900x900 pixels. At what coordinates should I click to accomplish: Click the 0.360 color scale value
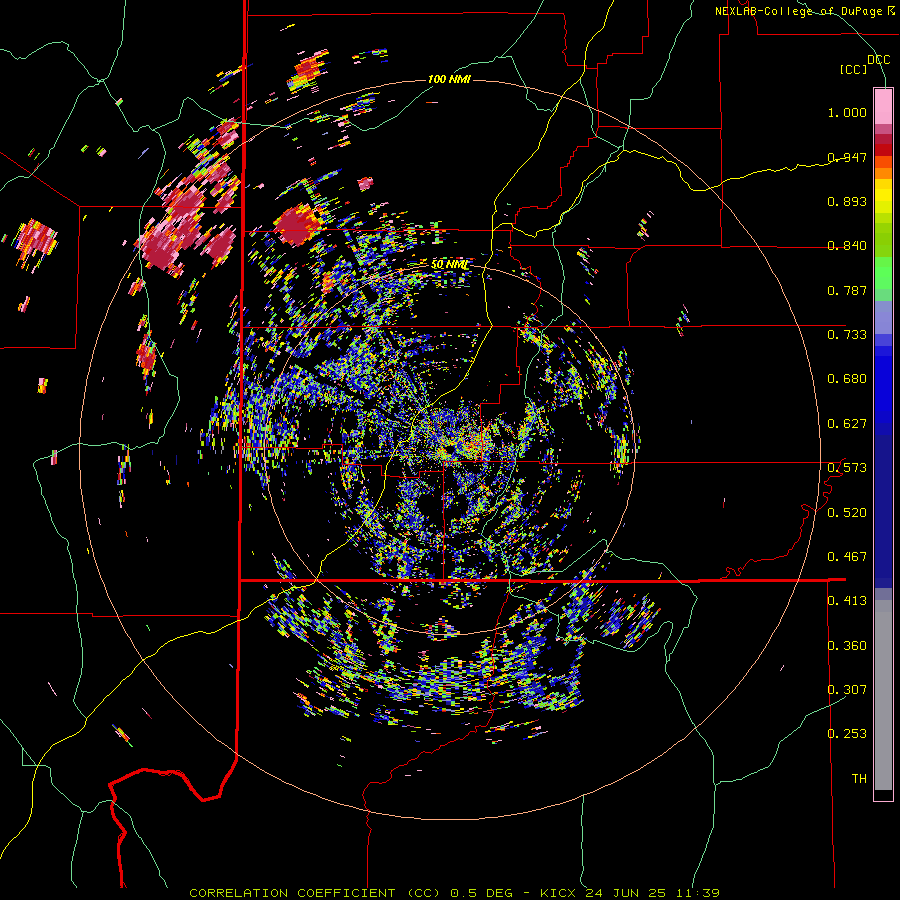[847, 646]
